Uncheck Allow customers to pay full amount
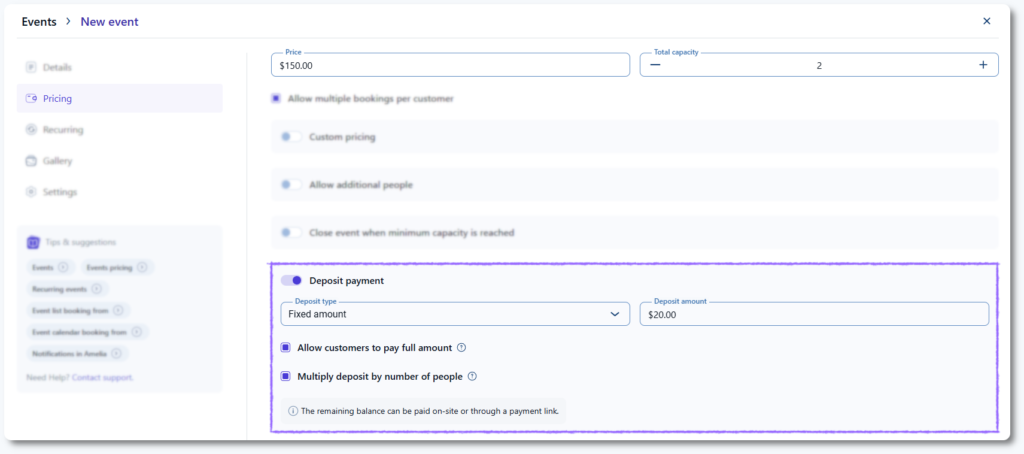Screen dimensions: 1024x454 pyautogui.click(x=287, y=348)
